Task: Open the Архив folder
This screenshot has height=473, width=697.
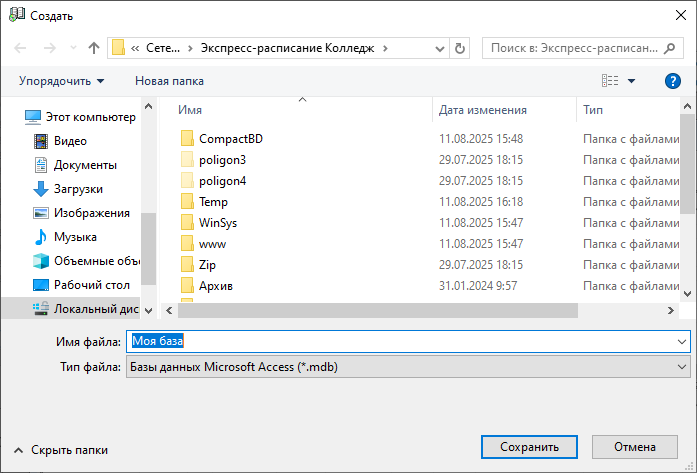Action: tap(216, 286)
